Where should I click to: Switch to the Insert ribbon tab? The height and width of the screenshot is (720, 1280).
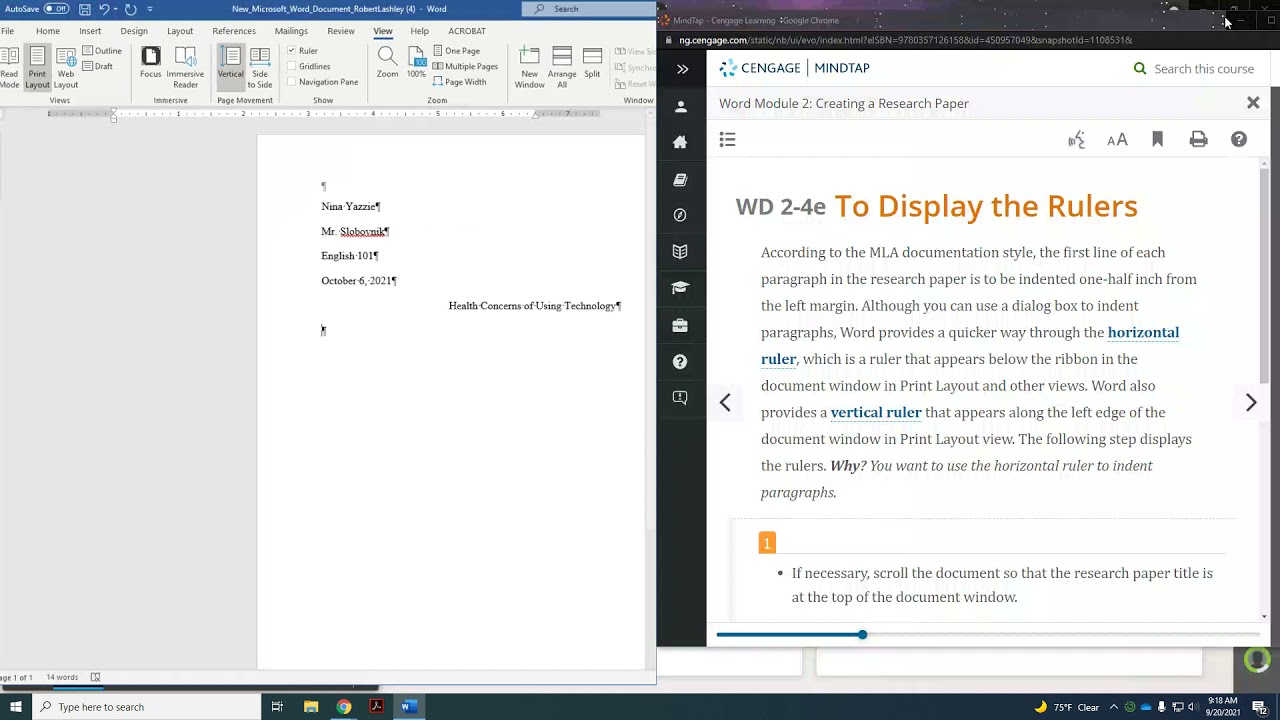[90, 31]
